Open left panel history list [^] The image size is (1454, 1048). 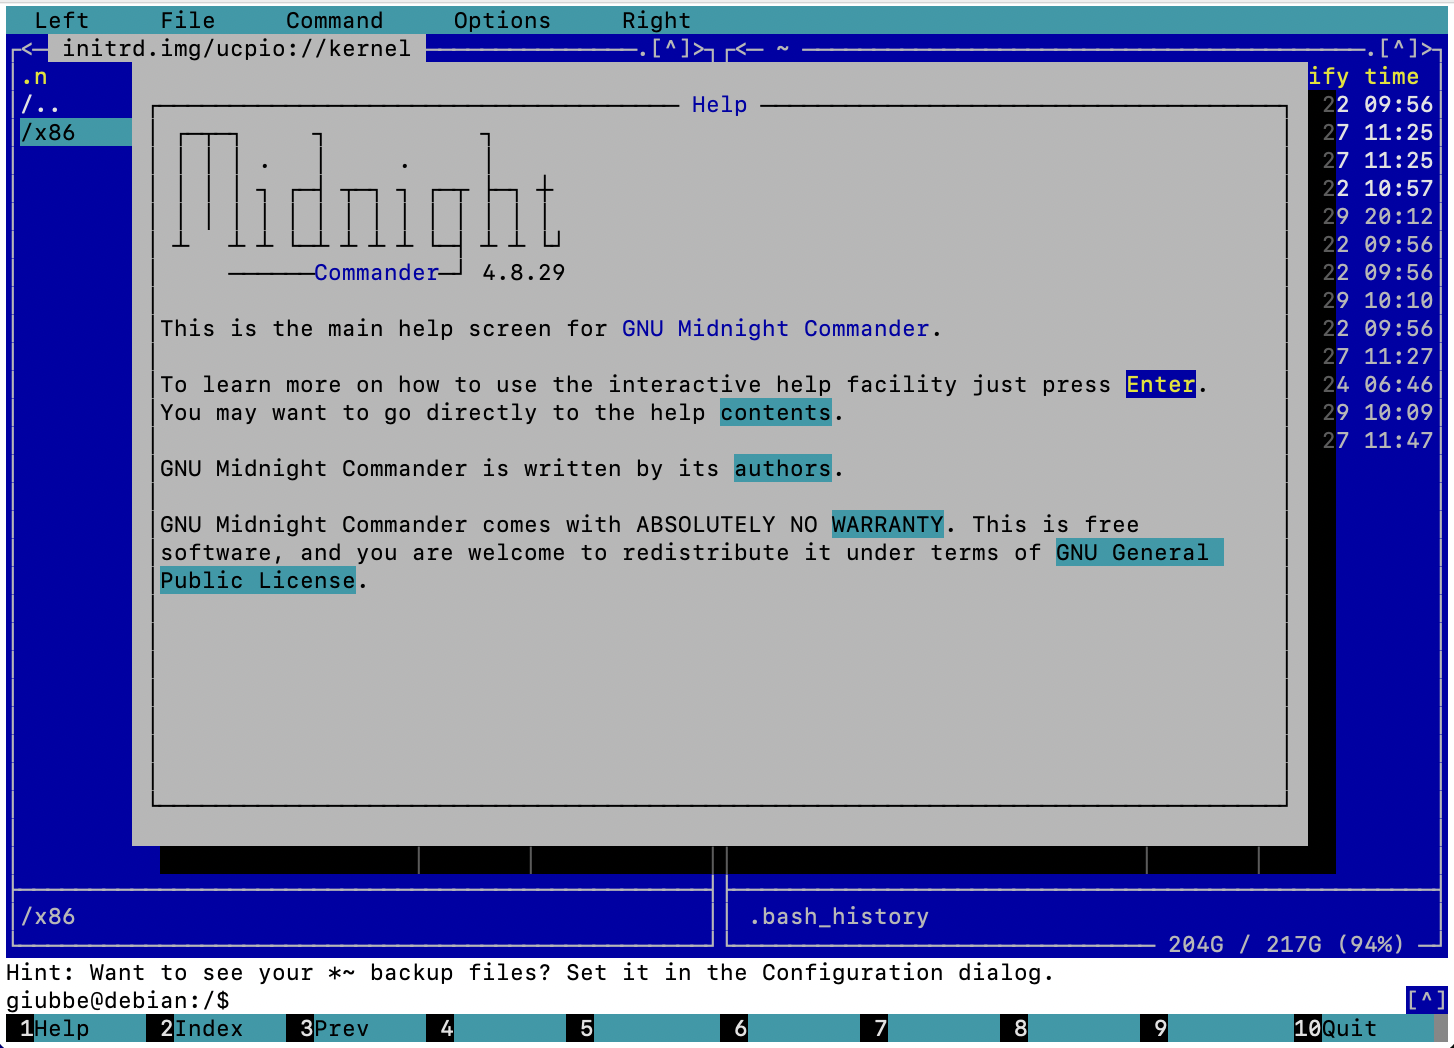(x=671, y=48)
